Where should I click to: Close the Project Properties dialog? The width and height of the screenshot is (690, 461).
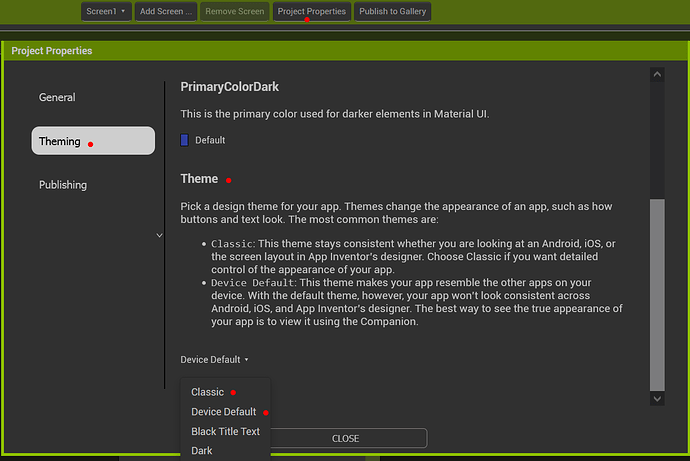click(x=345, y=439)
